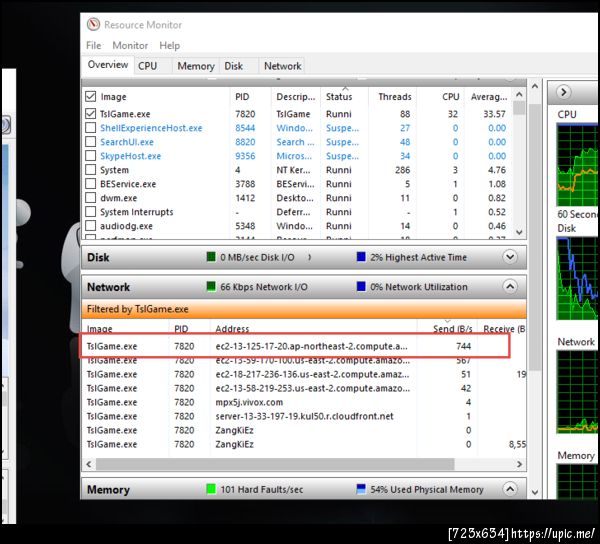The height and width of the screenshot is (544, 600).
Task: Sort network list by Send (B/s) header
Action: click(447, 329)
